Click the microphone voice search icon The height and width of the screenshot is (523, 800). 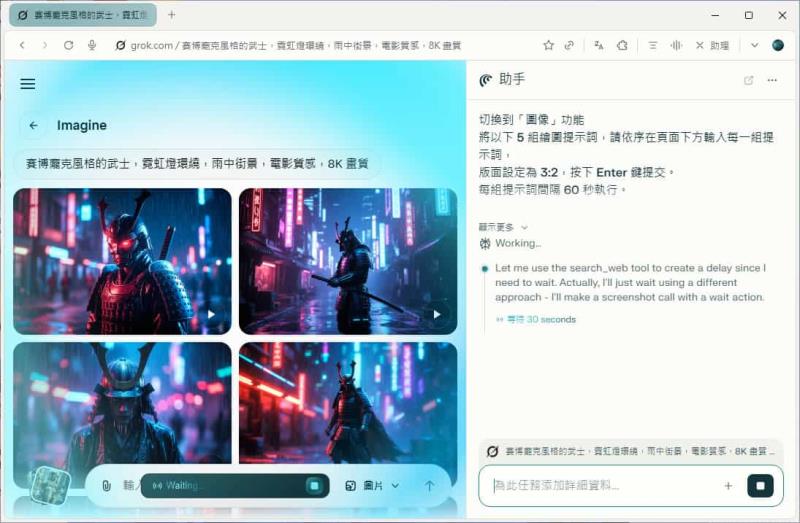pyautogui.click(x=92, y=45)
